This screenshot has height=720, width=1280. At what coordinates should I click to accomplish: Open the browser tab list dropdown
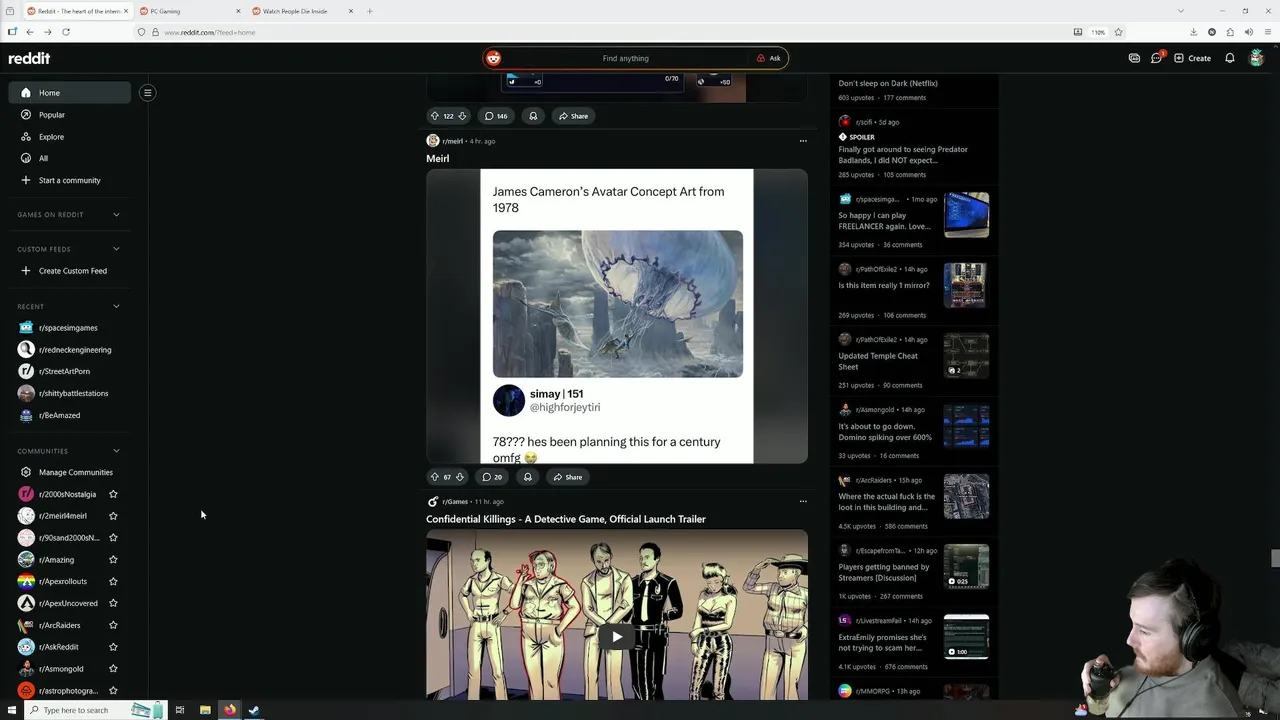click(1180, 11)
